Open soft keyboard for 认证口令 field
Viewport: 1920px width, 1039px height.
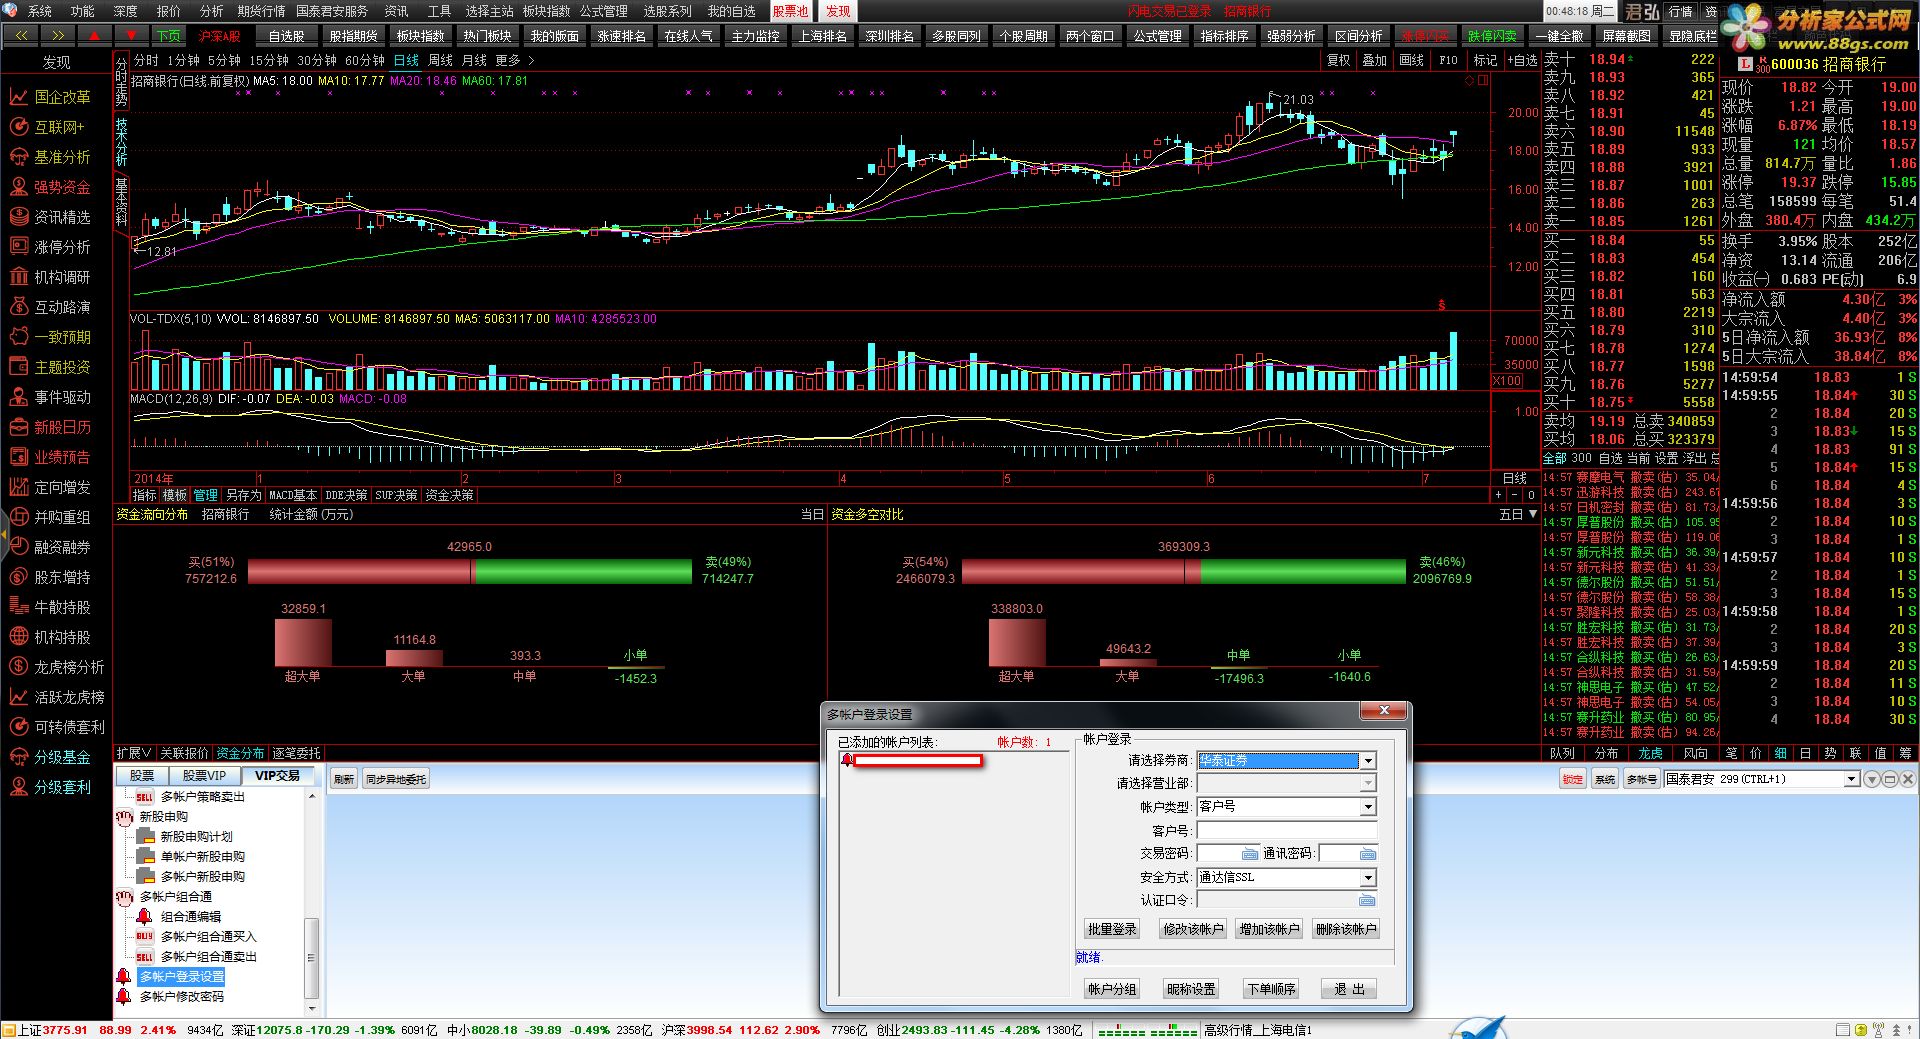1367,900
